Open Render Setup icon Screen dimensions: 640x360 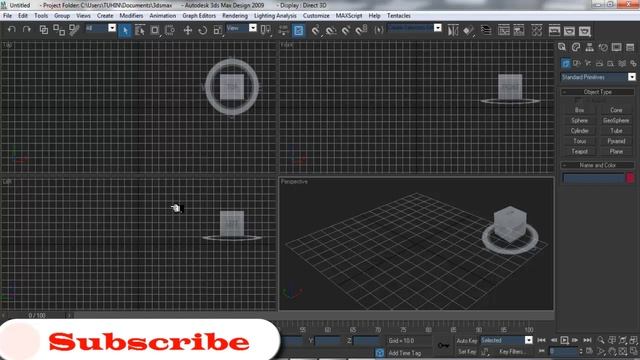(554, 30)
